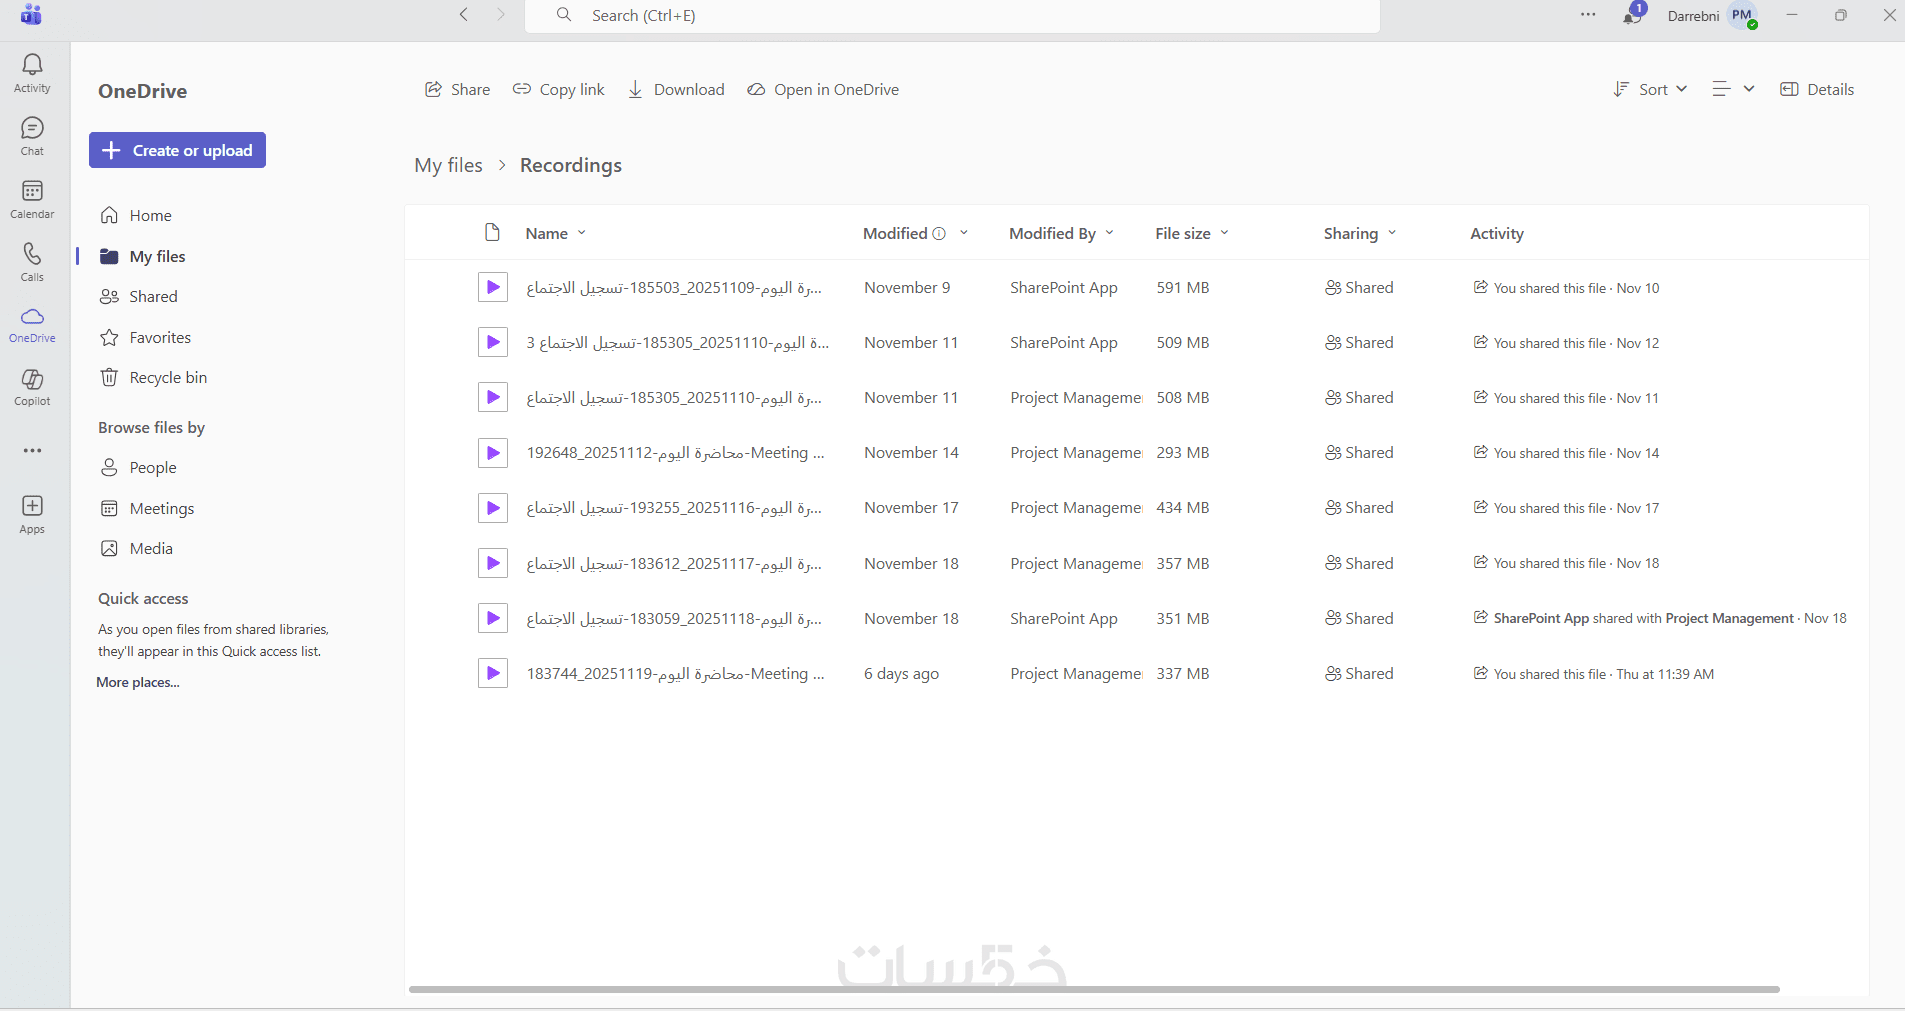Viewport: 1905px width, 1011px height.
Task: Open the 183744_20251119 Meeting file name
Action: [675, 674]
